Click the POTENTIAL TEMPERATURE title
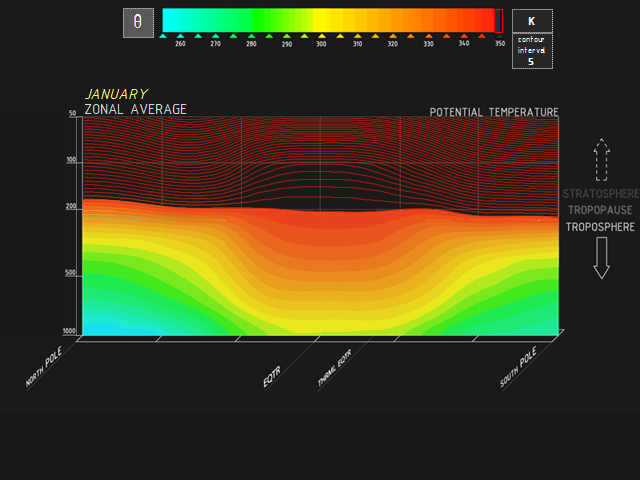 494,112
